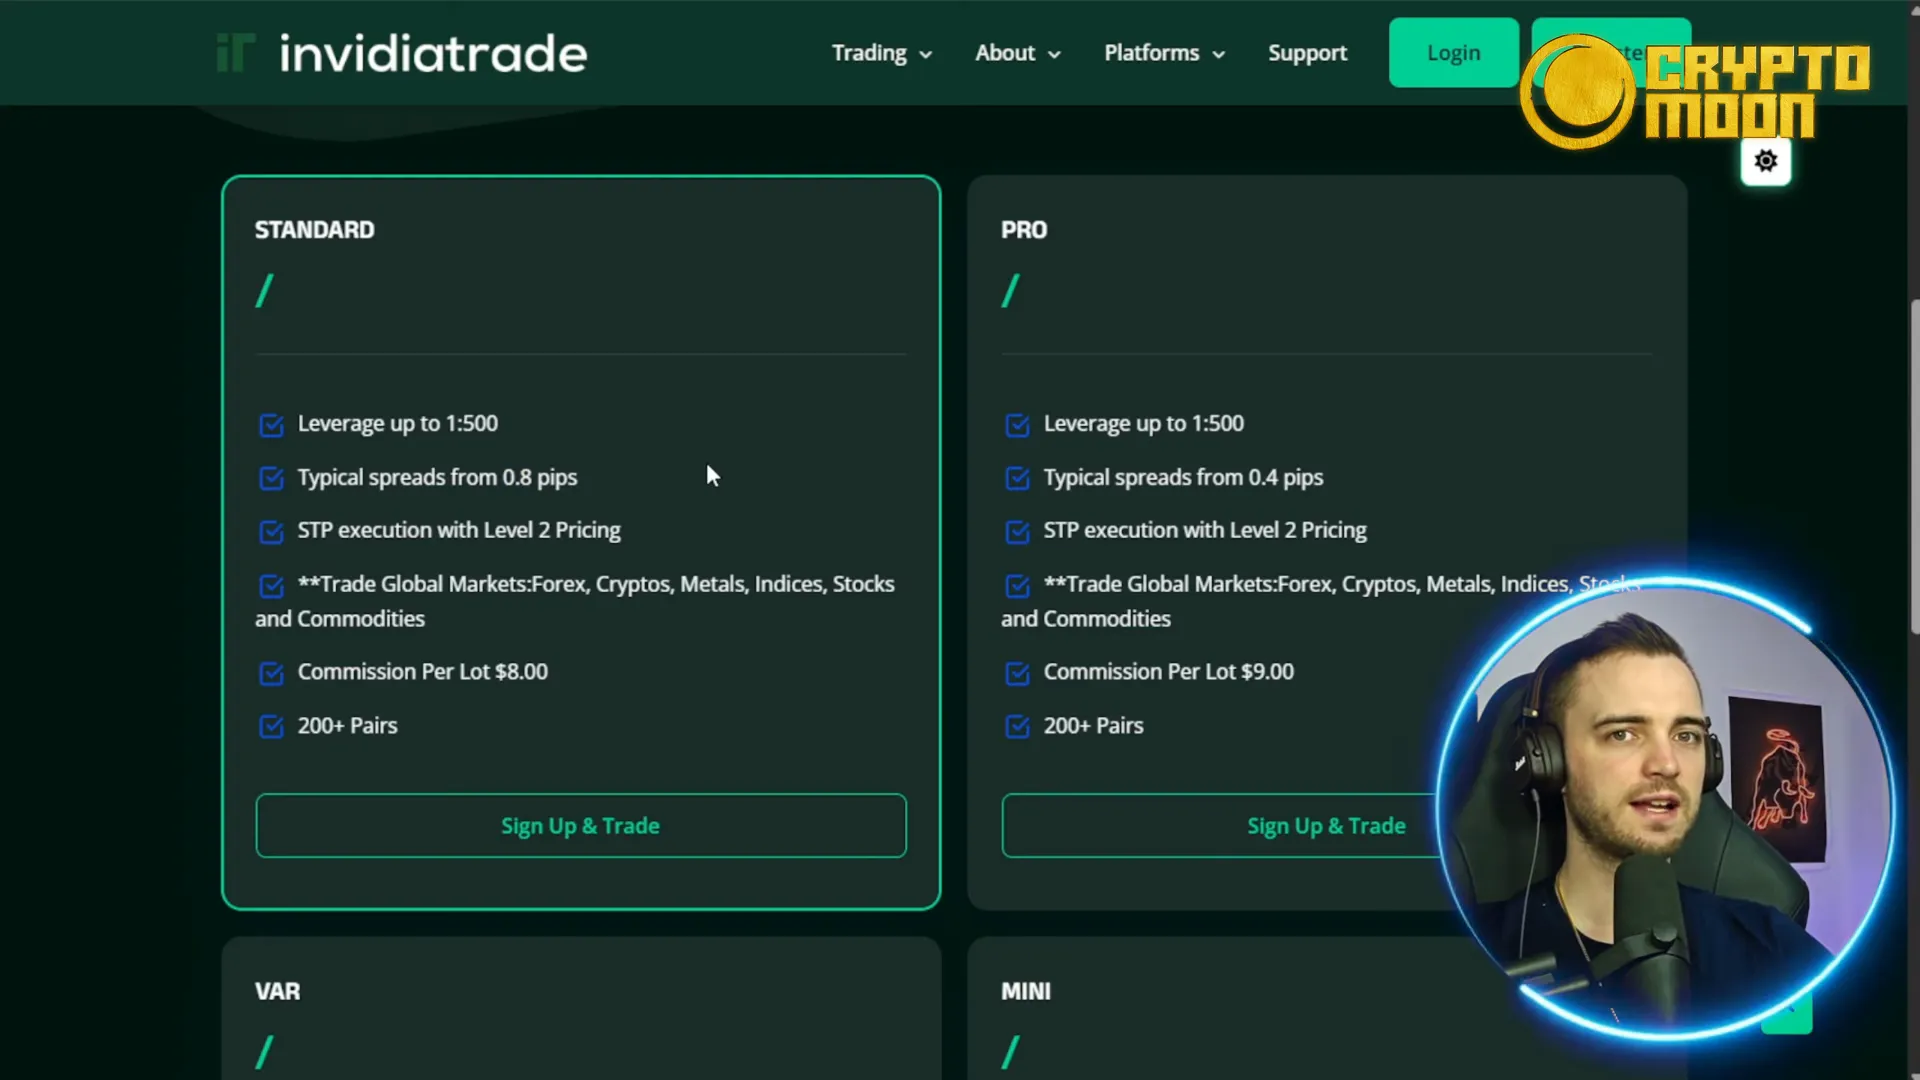Click Pro's Leverage up to 1:500 check icon
1920x1080 pixels.
(1017, 425)
